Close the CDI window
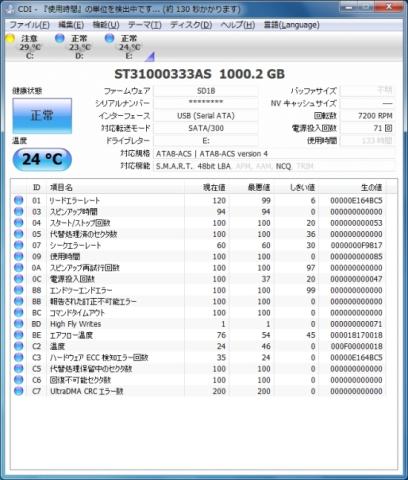The image size is (408, 480). (x=389, y=6)
